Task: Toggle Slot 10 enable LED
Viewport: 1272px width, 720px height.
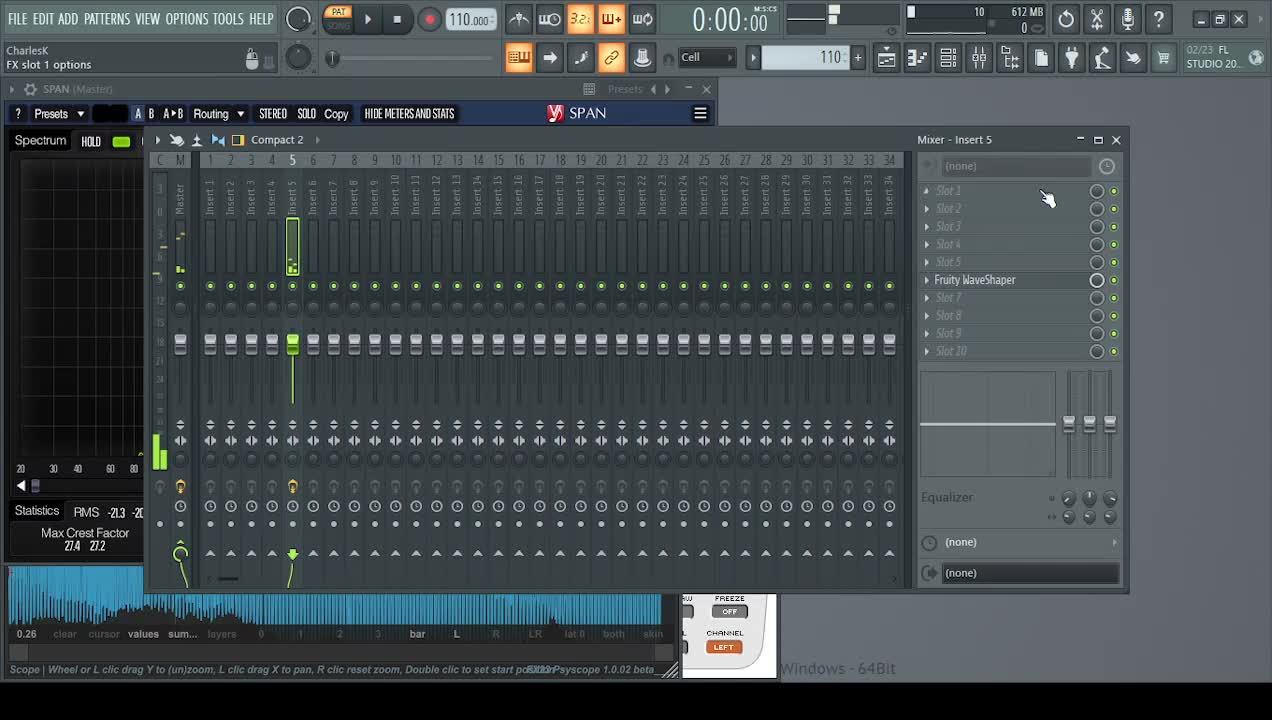Action: tap(1114, 352)
